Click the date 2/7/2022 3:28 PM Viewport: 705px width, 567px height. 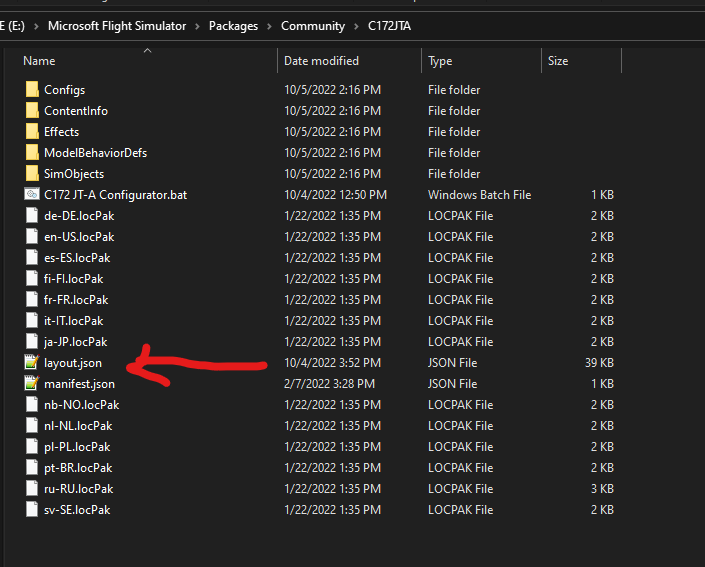pos(329,384)
